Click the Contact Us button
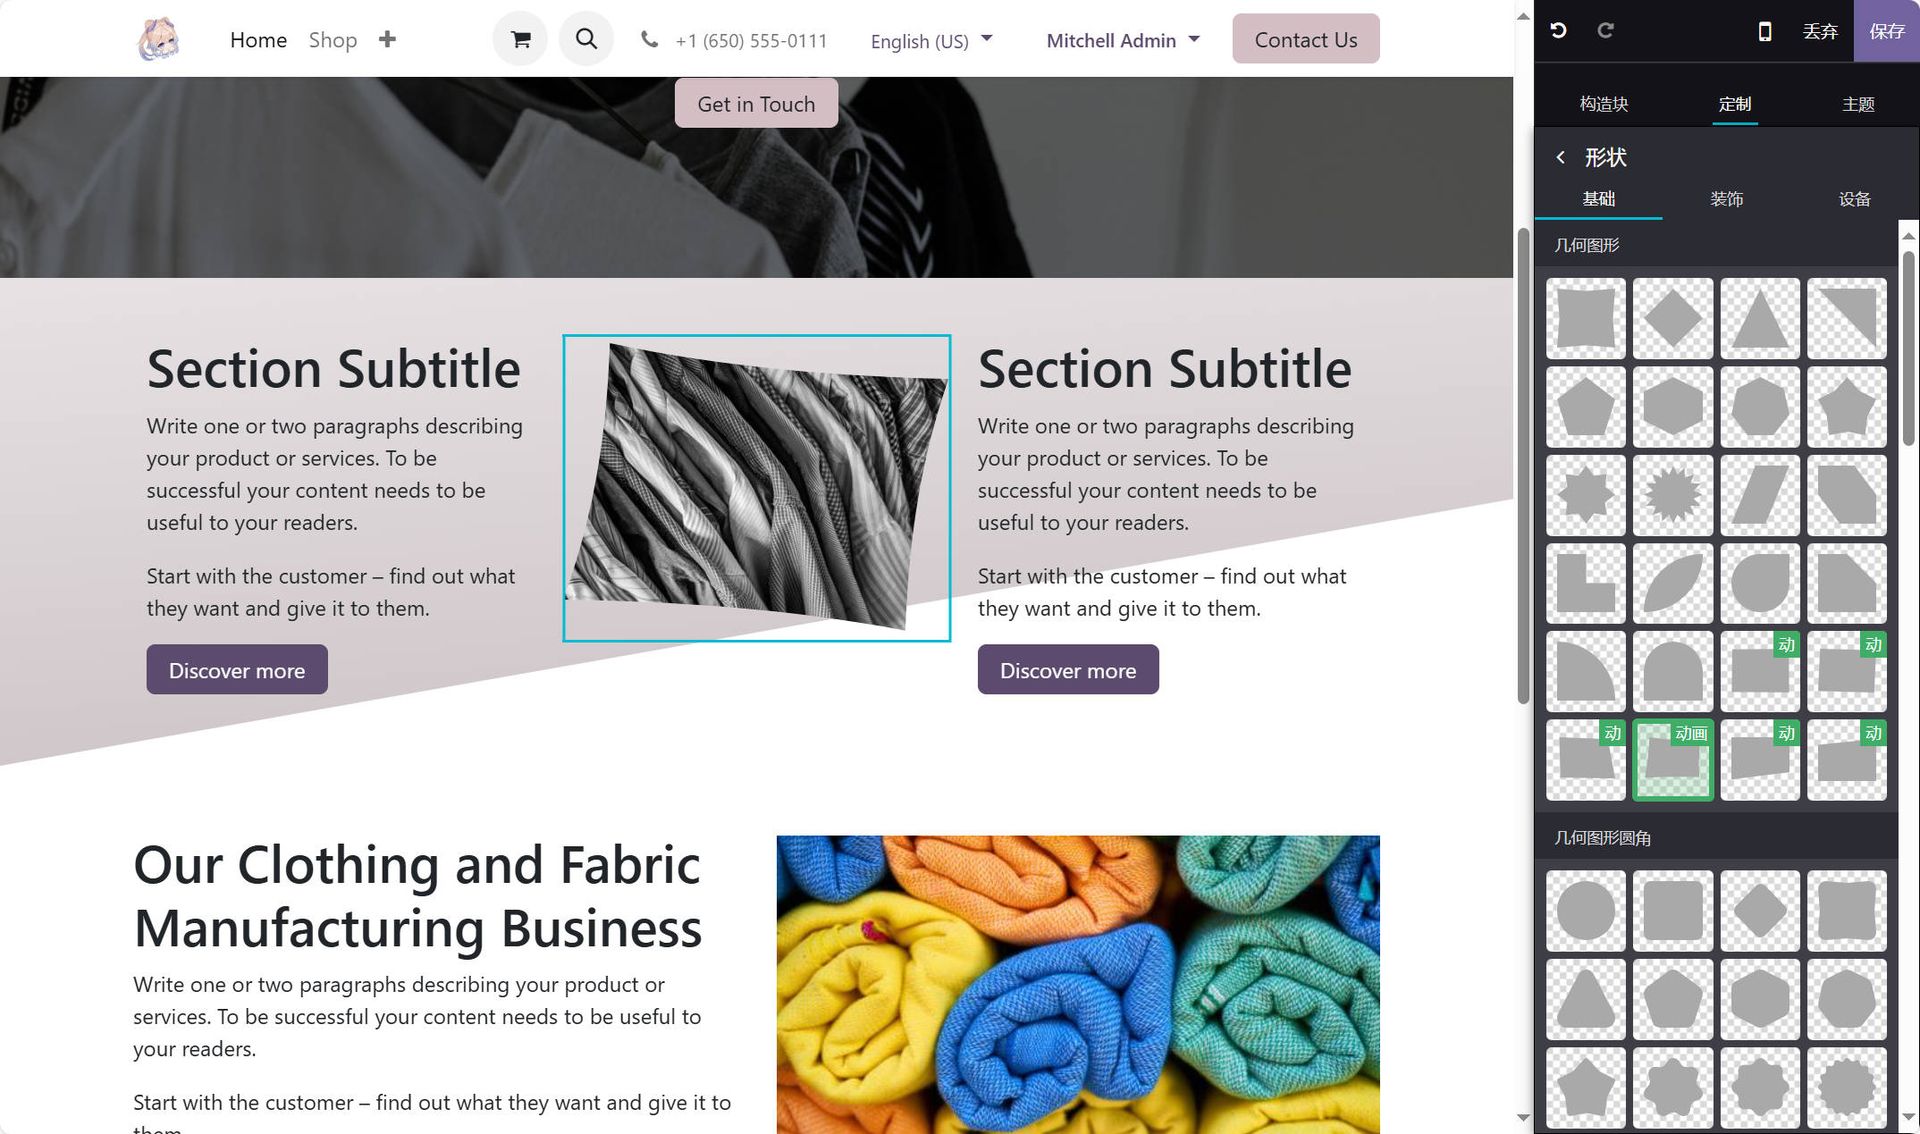The image size is (1920, 1134). pos(1306,39)
